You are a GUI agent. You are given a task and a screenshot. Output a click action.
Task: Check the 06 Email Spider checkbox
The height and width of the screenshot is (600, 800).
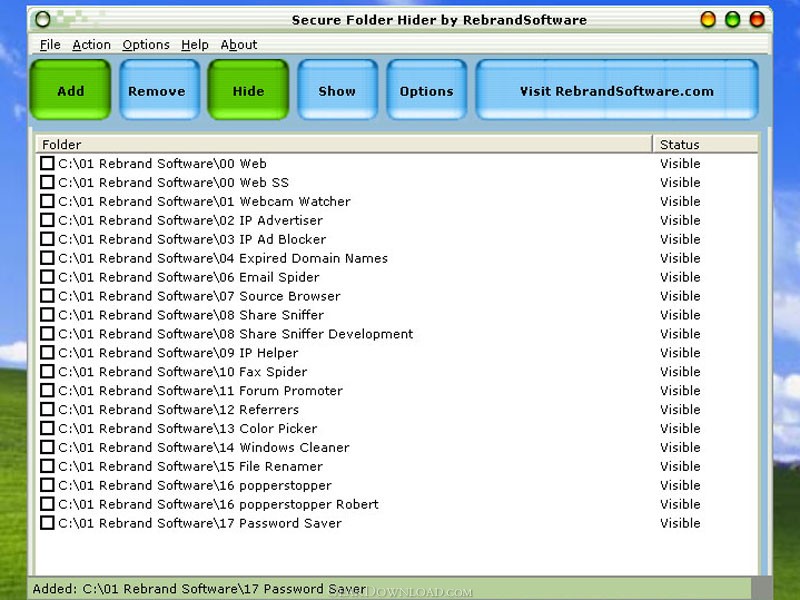tap(47, 277)
